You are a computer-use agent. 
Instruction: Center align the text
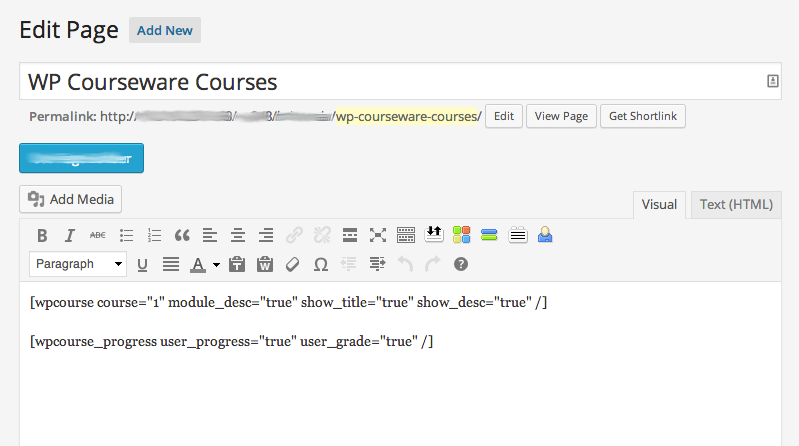coord(238,235)
